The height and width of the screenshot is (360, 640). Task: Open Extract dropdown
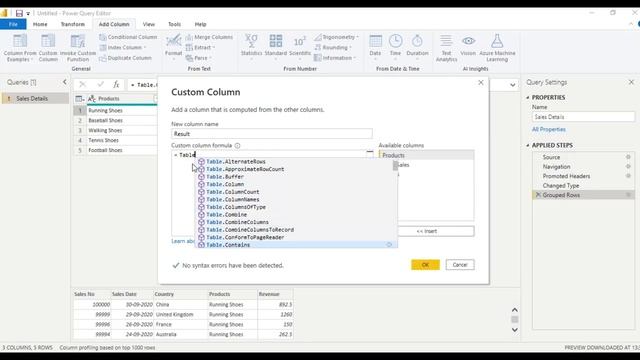click(x=200, y=47)
